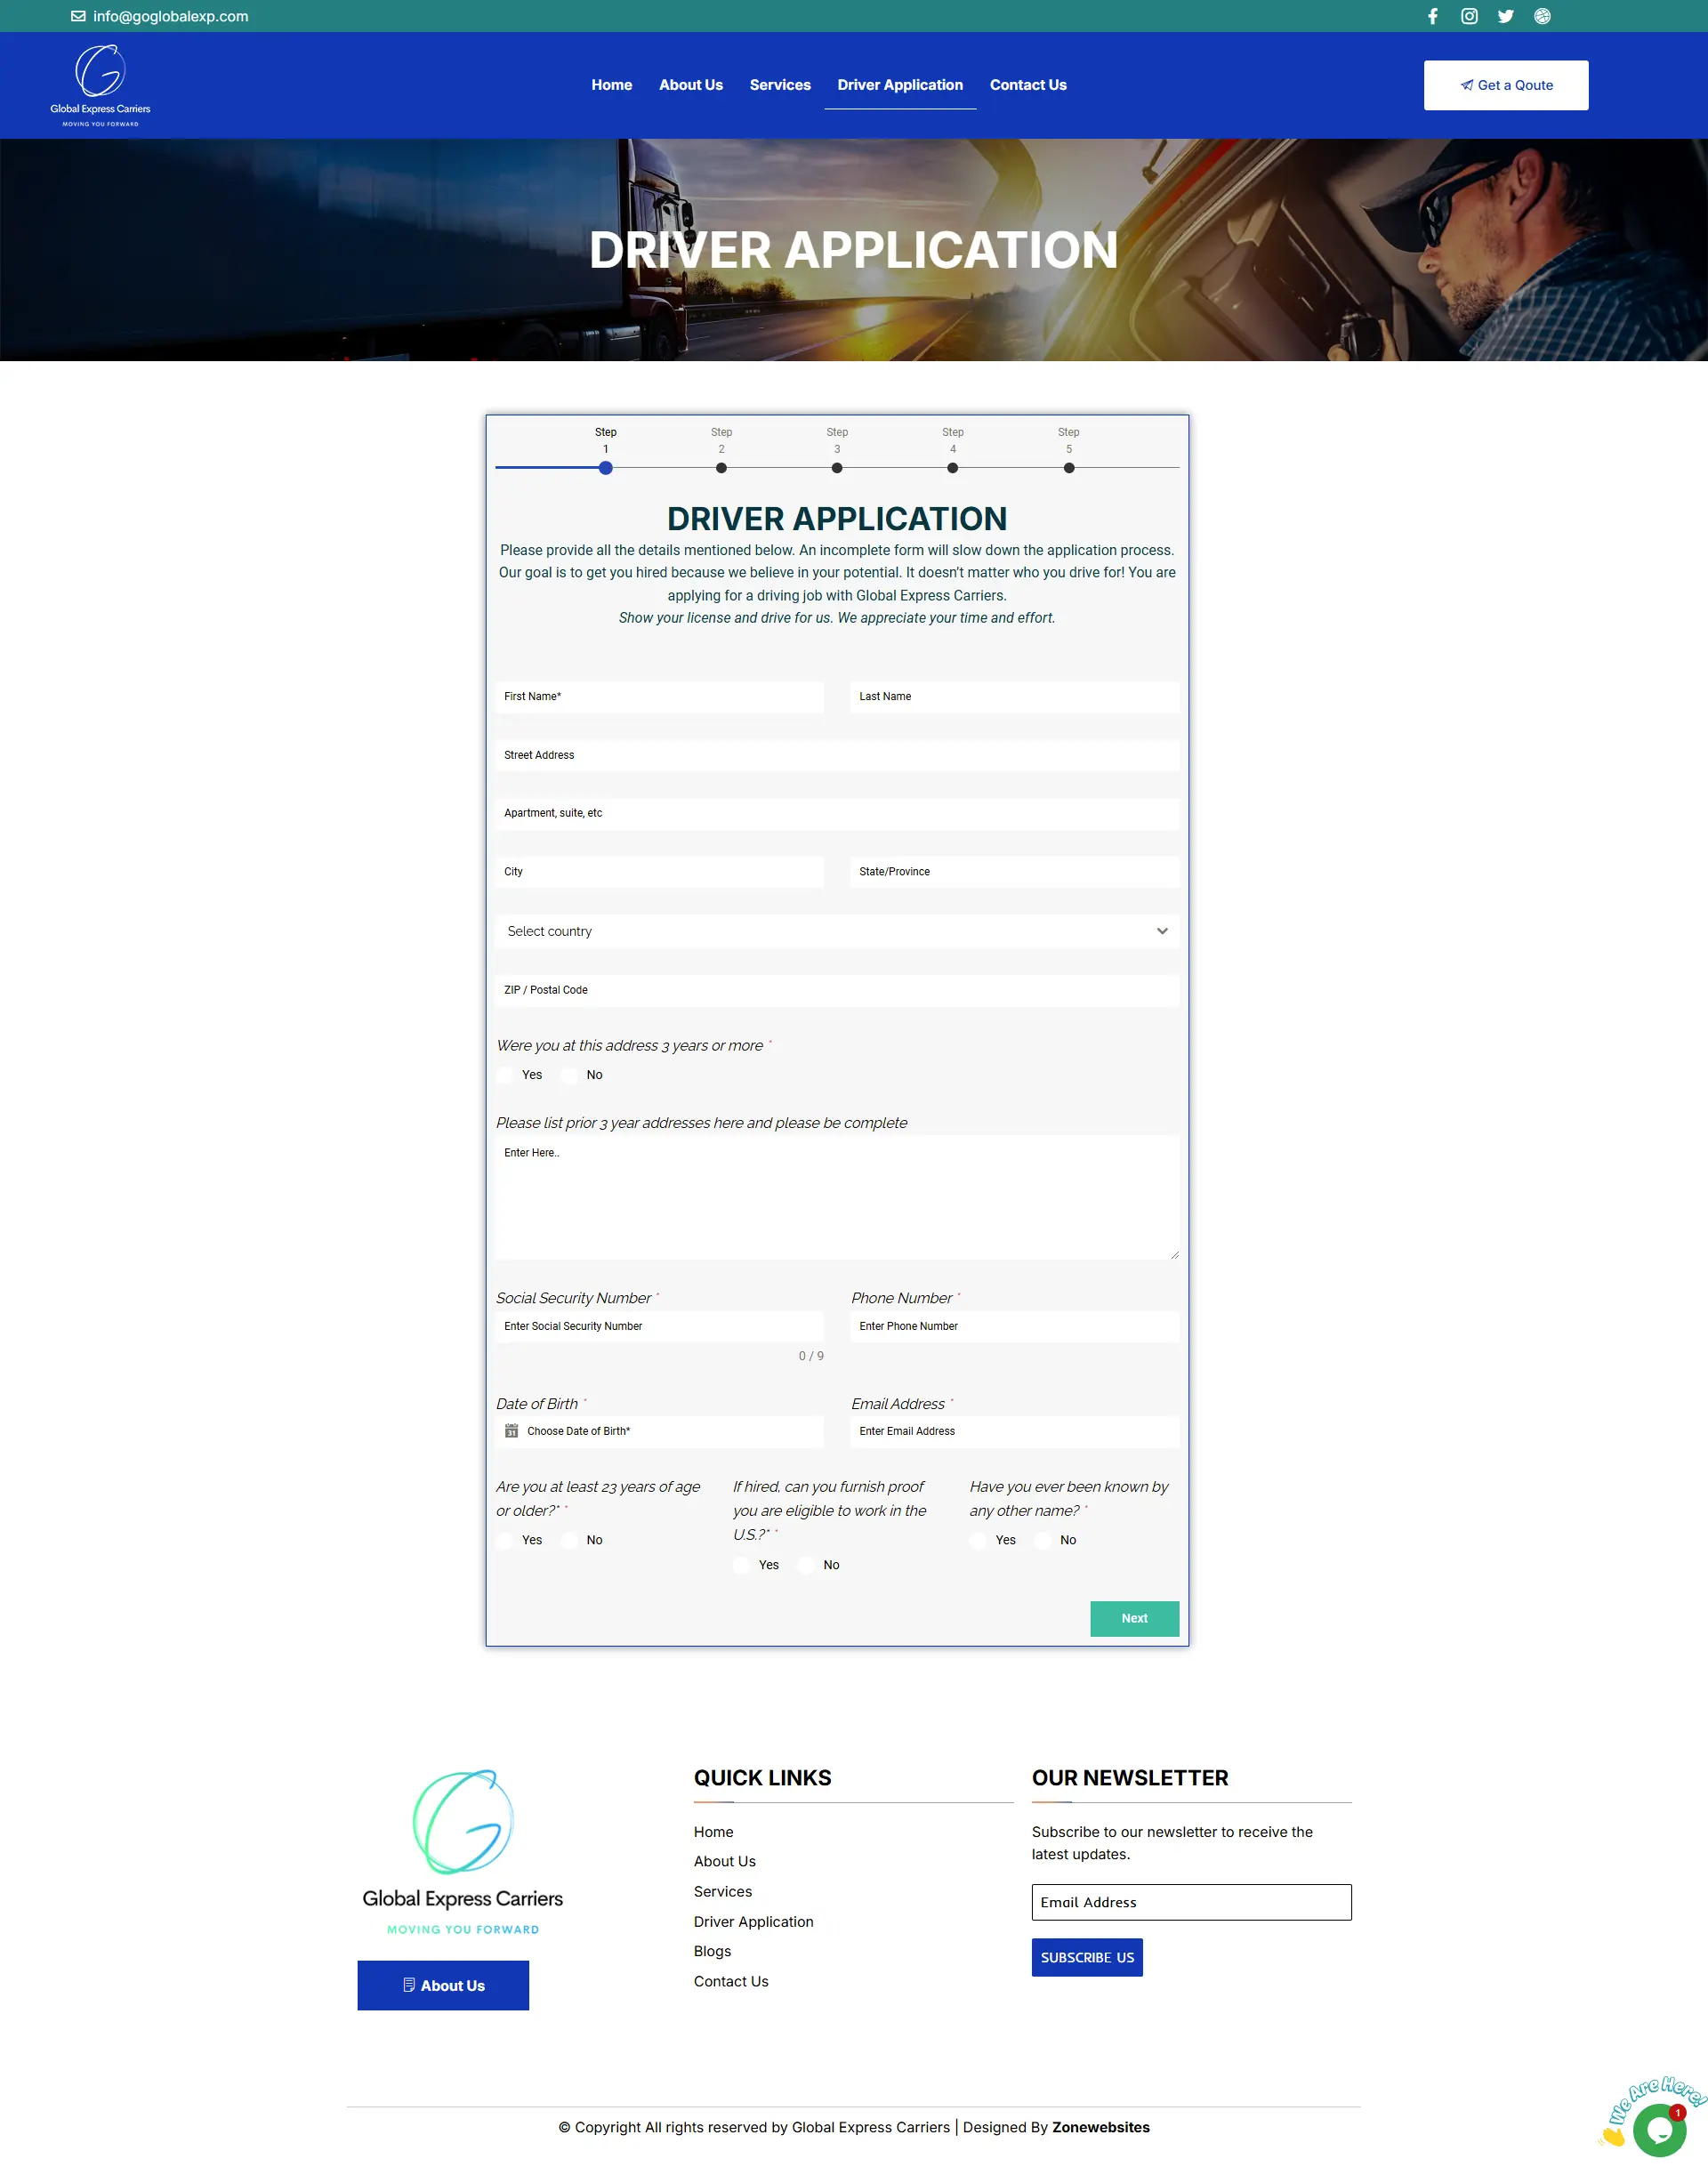Click the Services menu item
This screenshot has height=2175, width=1708.
point(779,83)
